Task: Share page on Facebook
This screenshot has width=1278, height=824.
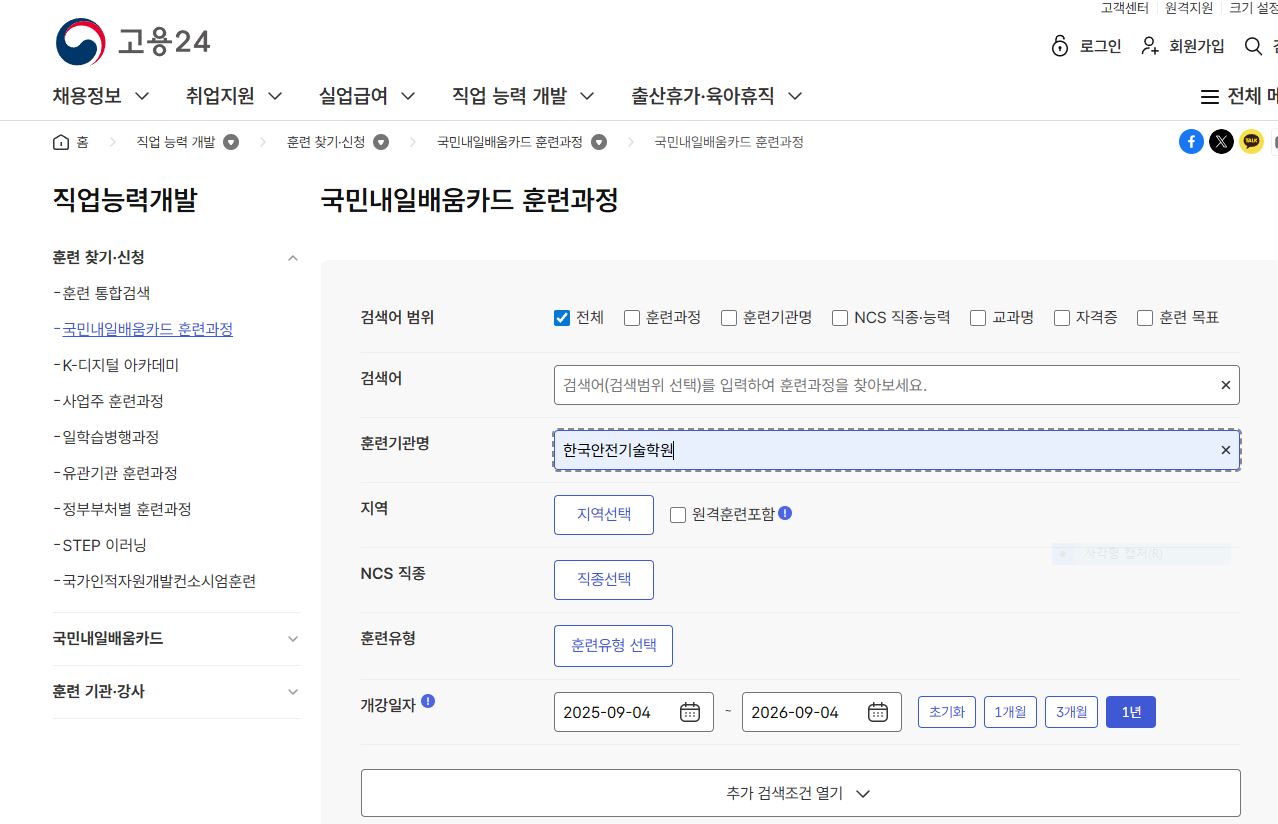Action: click(1191, 142)
